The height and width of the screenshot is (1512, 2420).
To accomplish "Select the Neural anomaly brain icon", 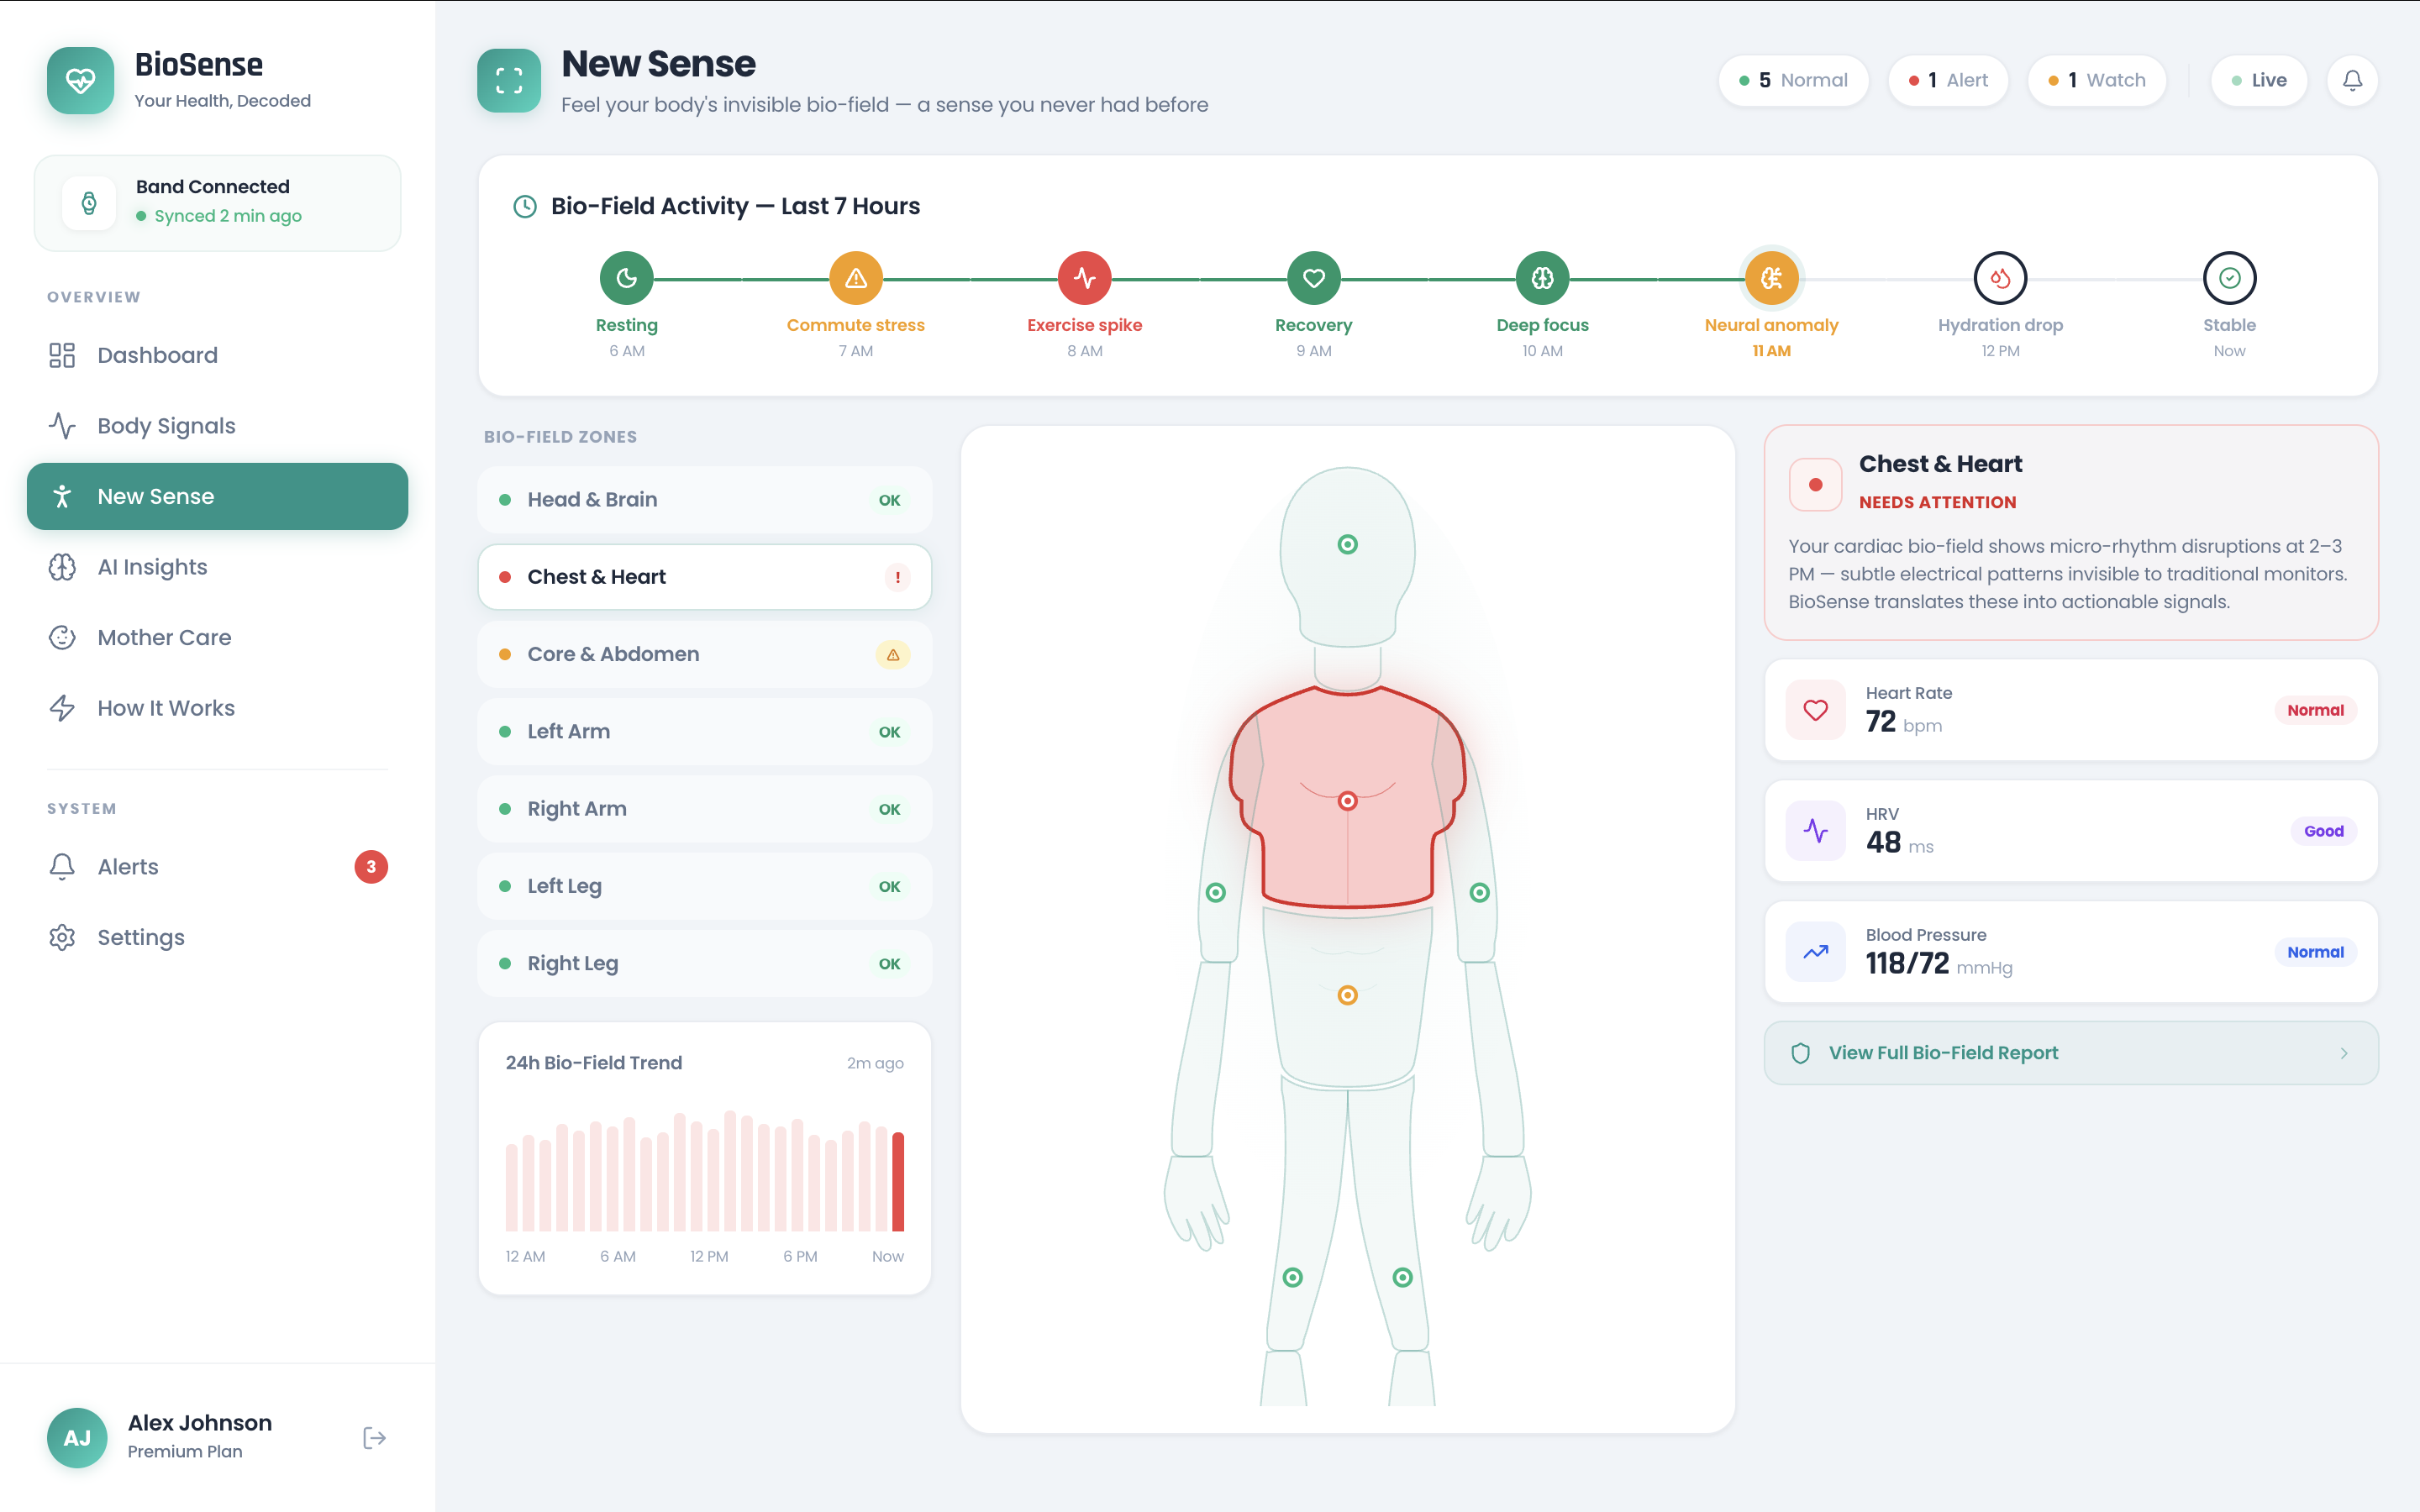I will coord(1771,278).
